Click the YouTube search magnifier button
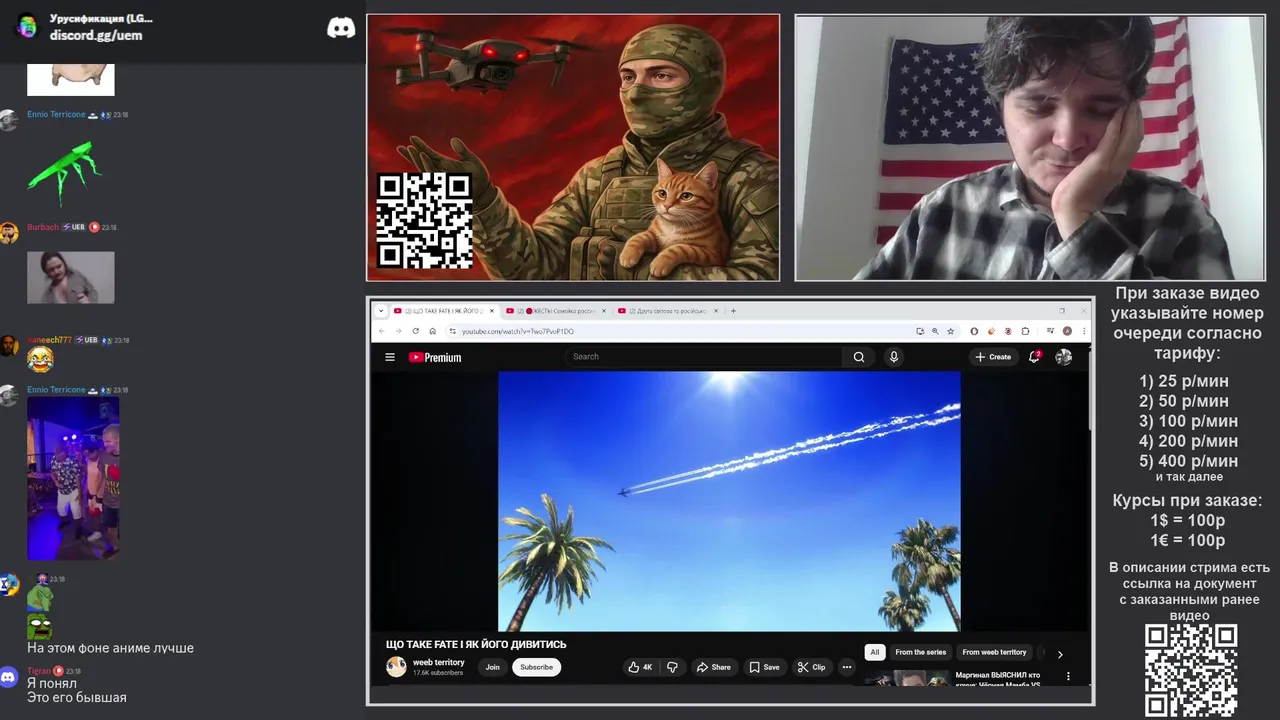The height and width of the screenshot is (720, 1280). coord(858,357)
